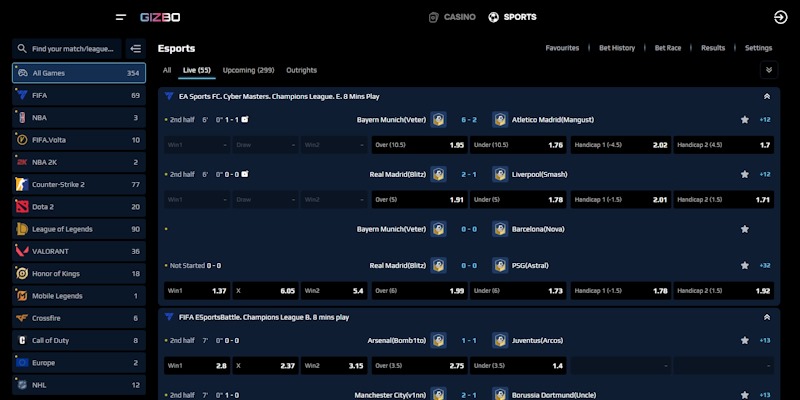
Task: Click the NBA icon in the sidebar
Action: (x=22, y=118)
